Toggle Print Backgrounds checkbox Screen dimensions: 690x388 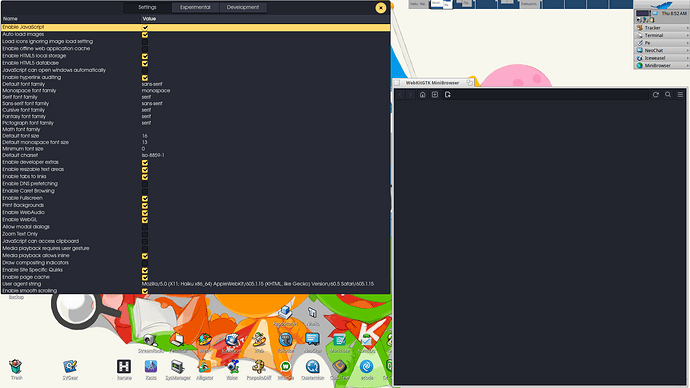click(x=145, y=205)
